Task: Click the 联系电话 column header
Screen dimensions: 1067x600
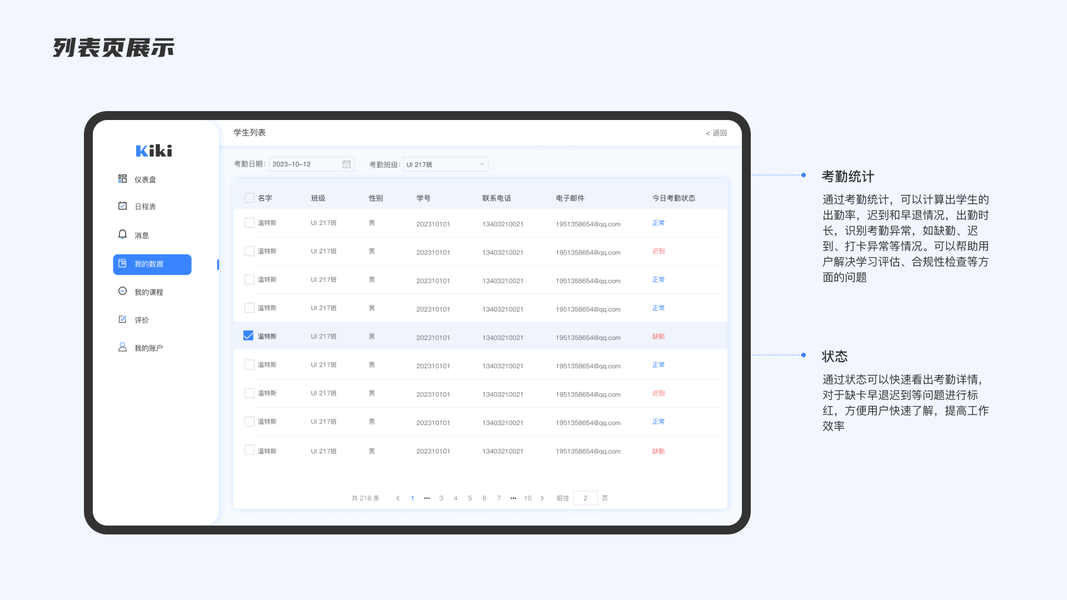Action: point(497,198)
